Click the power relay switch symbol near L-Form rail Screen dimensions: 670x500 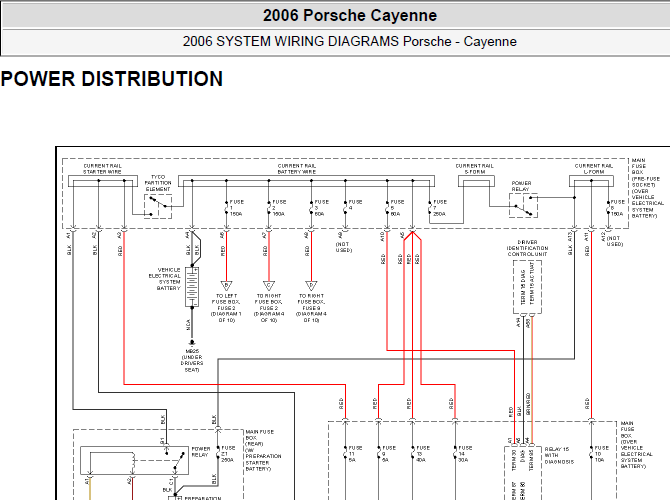523,205
